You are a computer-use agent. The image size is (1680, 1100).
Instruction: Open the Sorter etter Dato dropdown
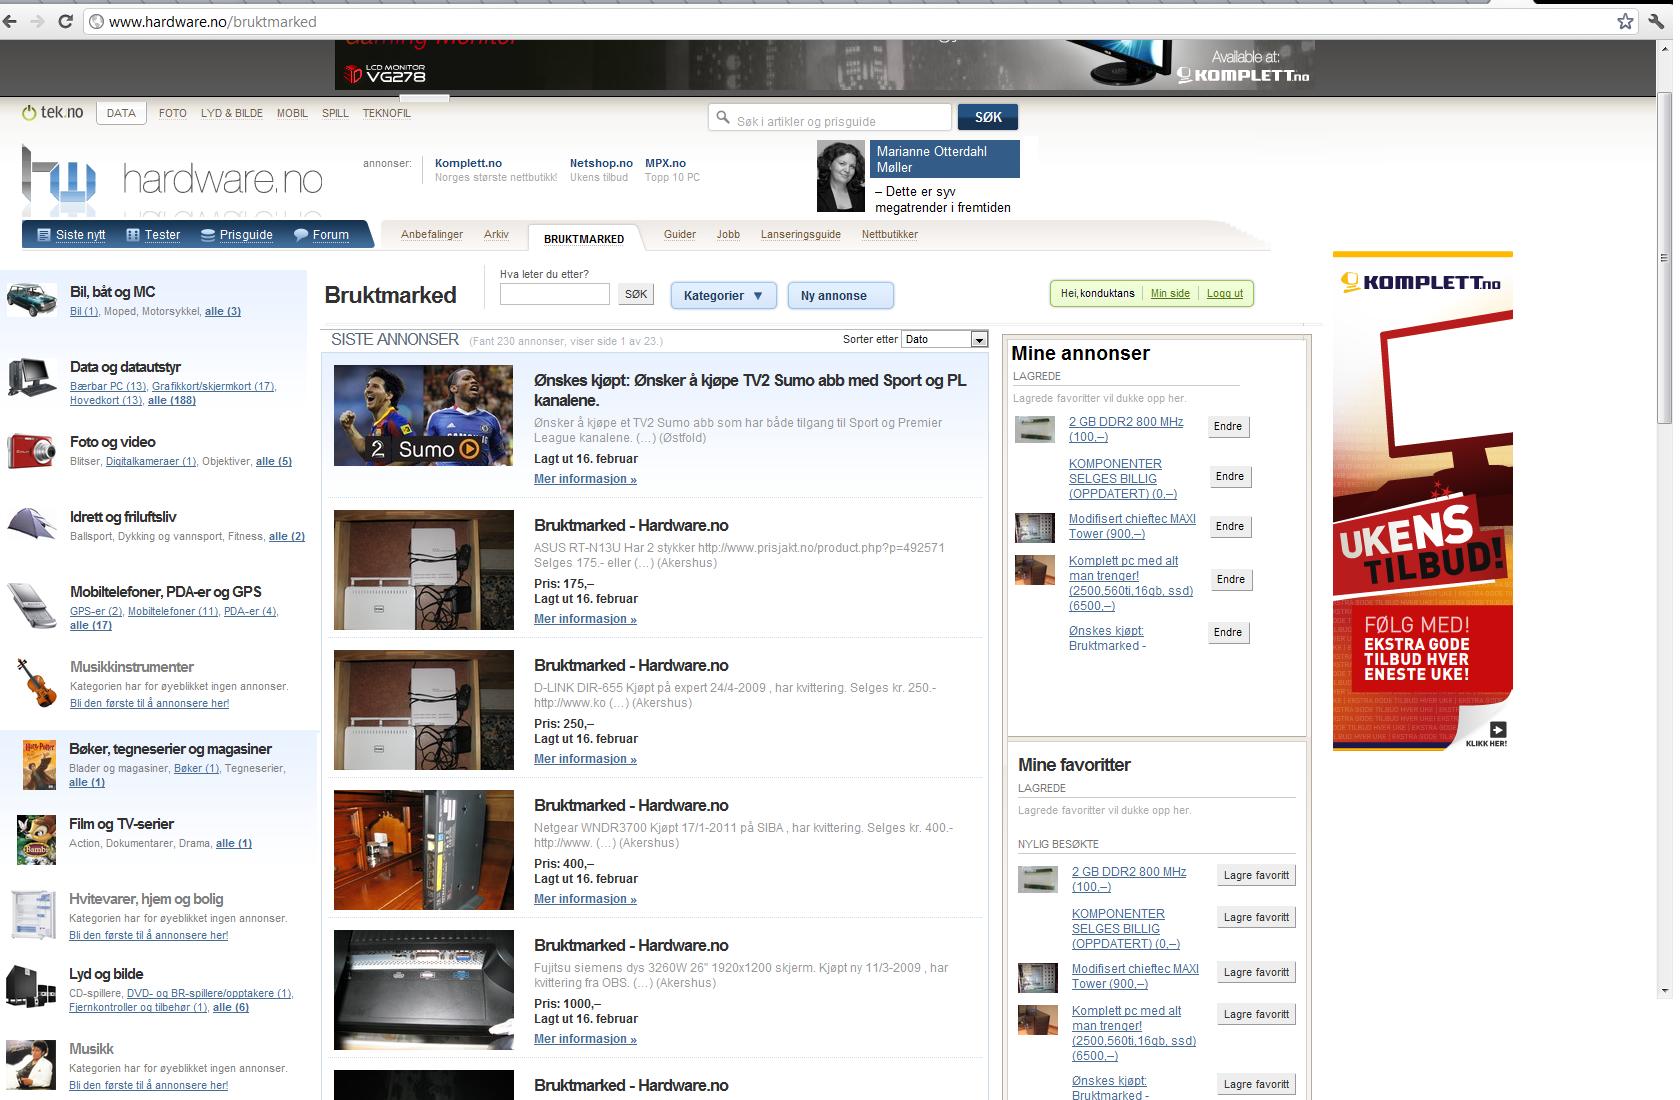[944, 339]
